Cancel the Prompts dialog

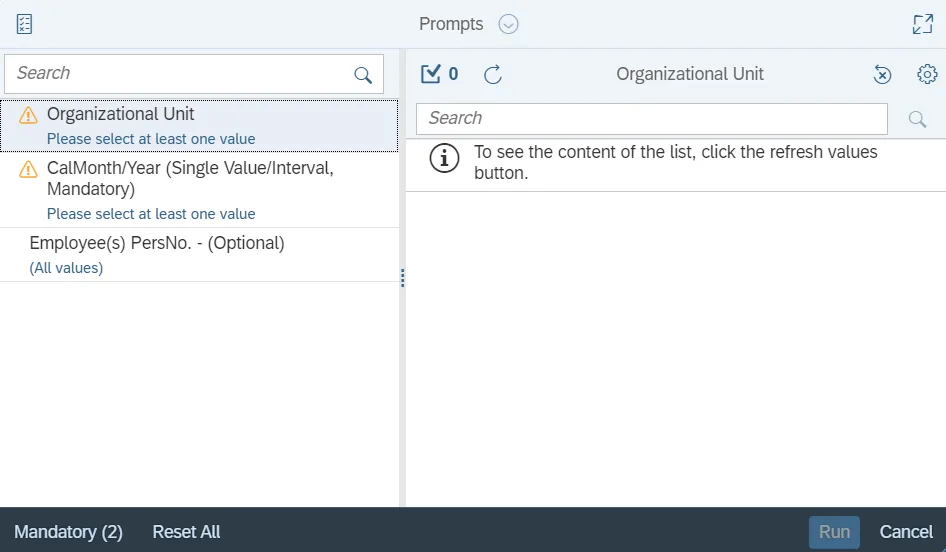tap(906, 532)
